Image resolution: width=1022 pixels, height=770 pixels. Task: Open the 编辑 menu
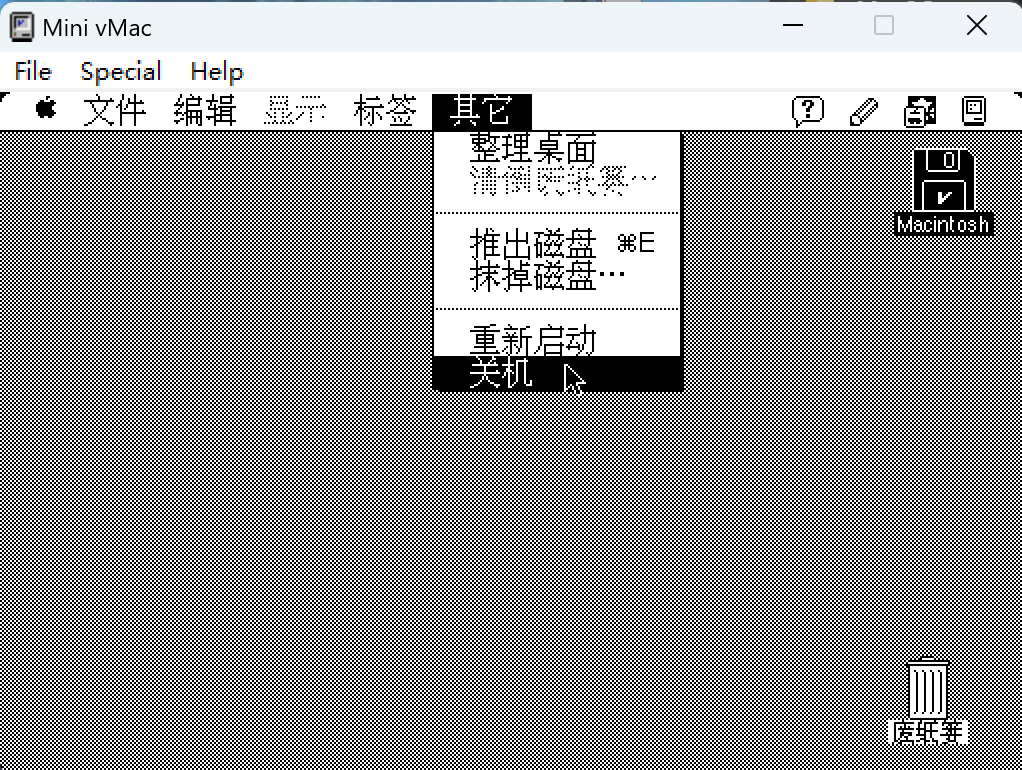pyautogui.click(x=204, y=111)
